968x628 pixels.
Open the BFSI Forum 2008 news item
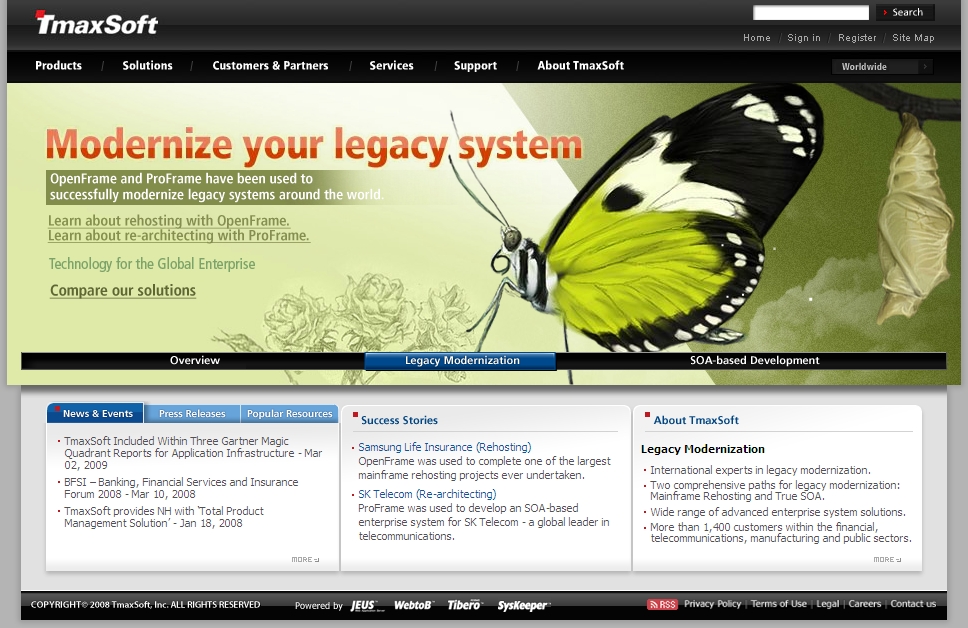tap(181, 488)
